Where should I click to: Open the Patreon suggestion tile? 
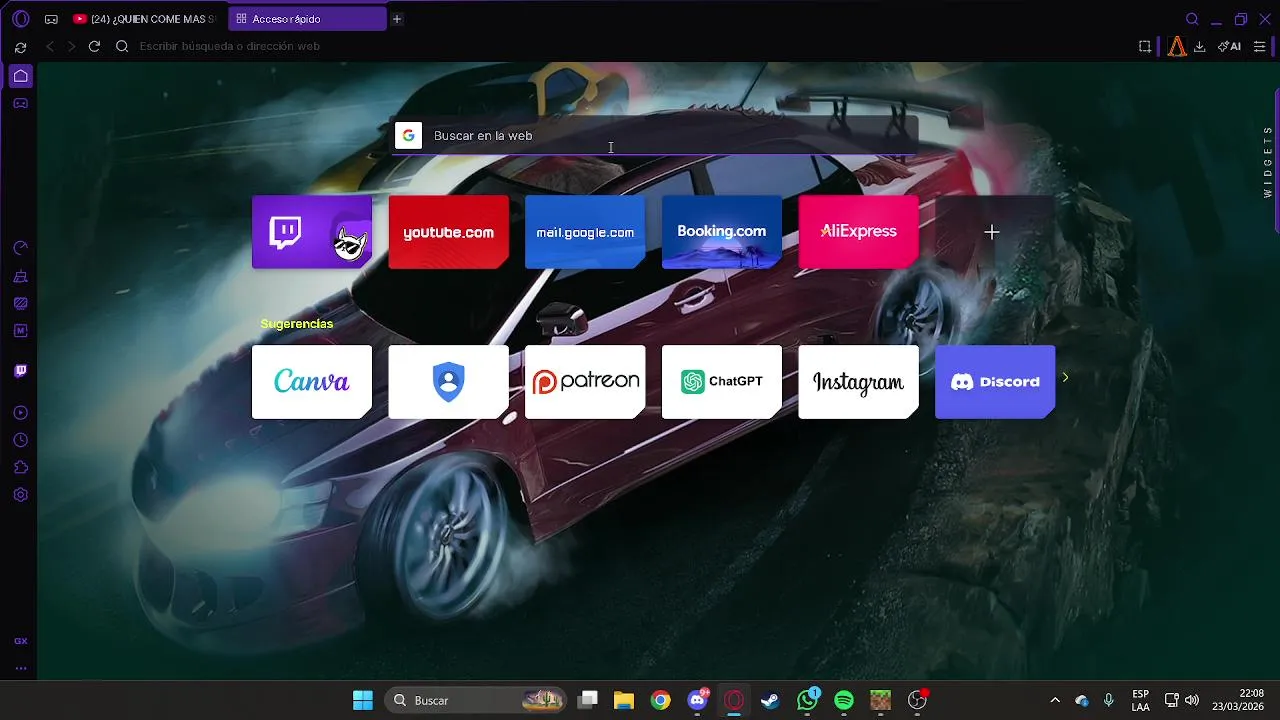point(585,382)
